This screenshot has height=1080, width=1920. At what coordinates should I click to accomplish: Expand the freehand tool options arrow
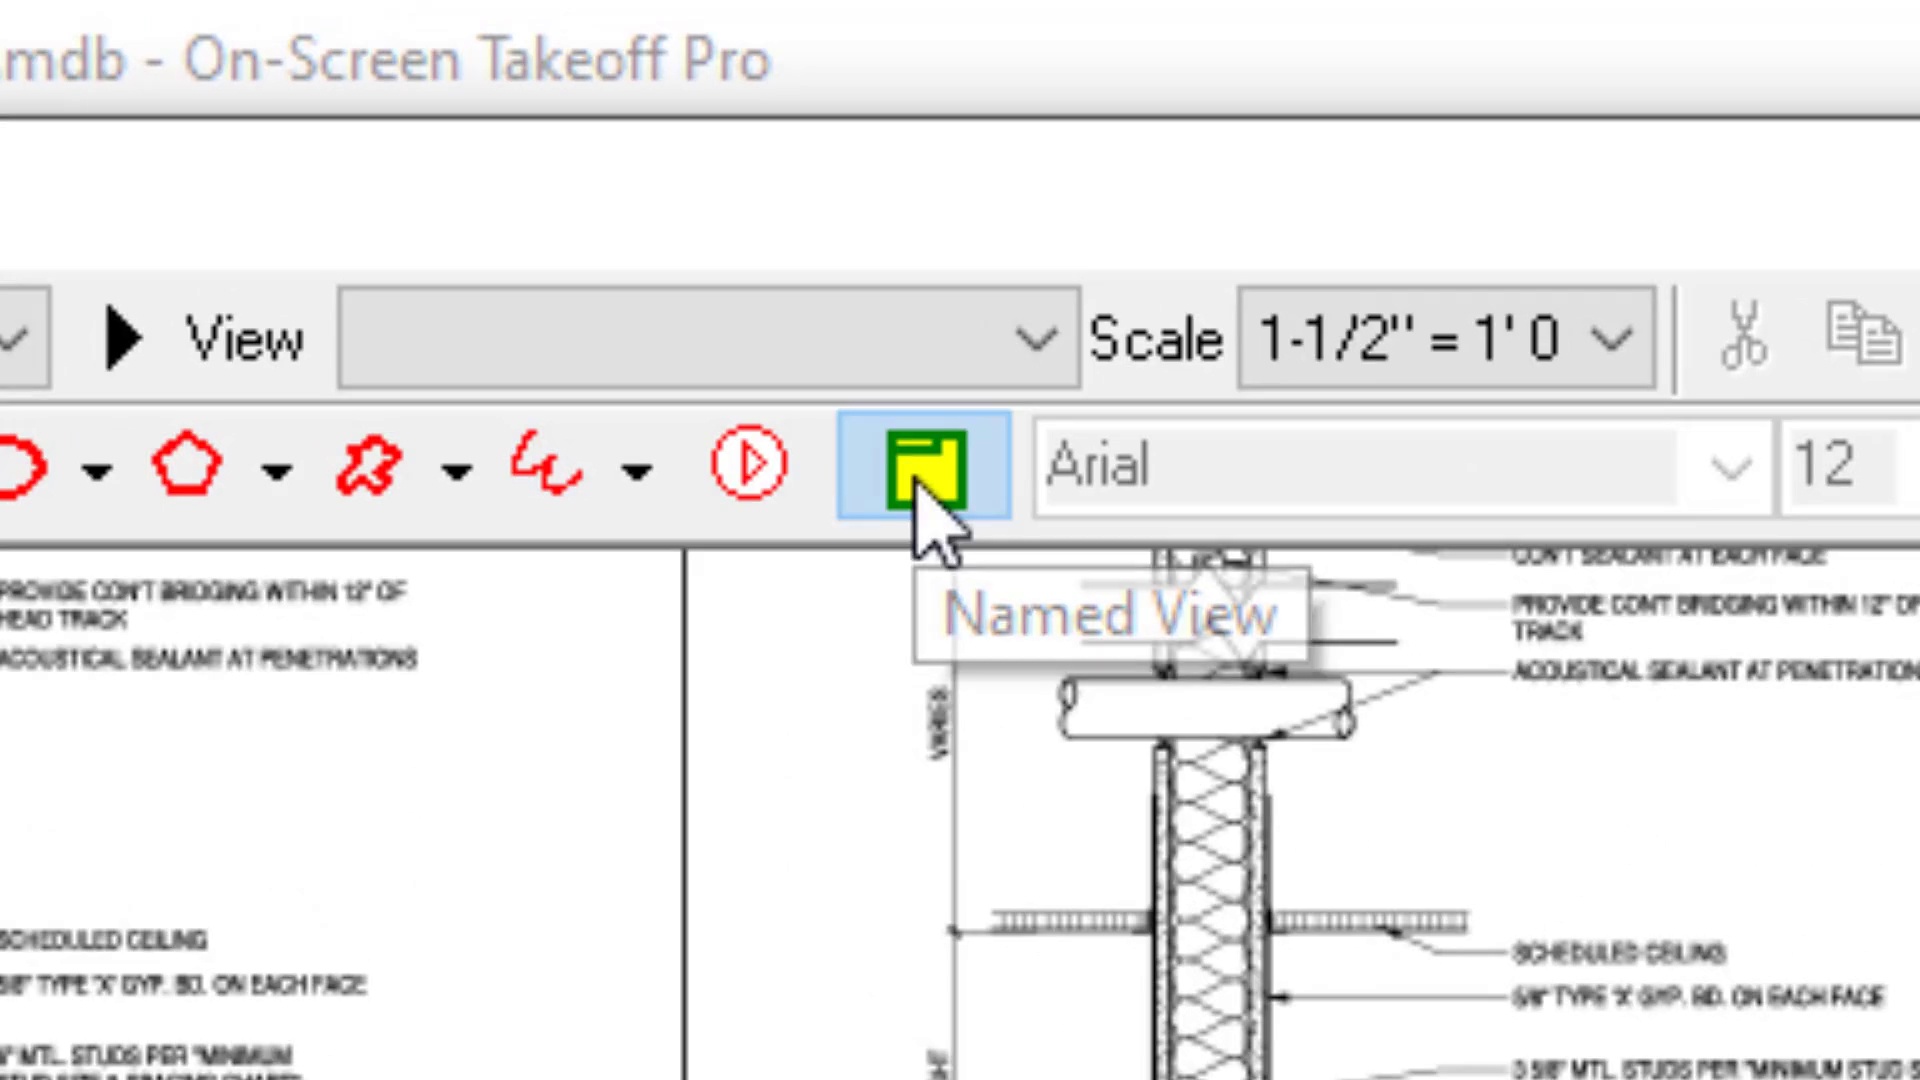click(637, 470)
